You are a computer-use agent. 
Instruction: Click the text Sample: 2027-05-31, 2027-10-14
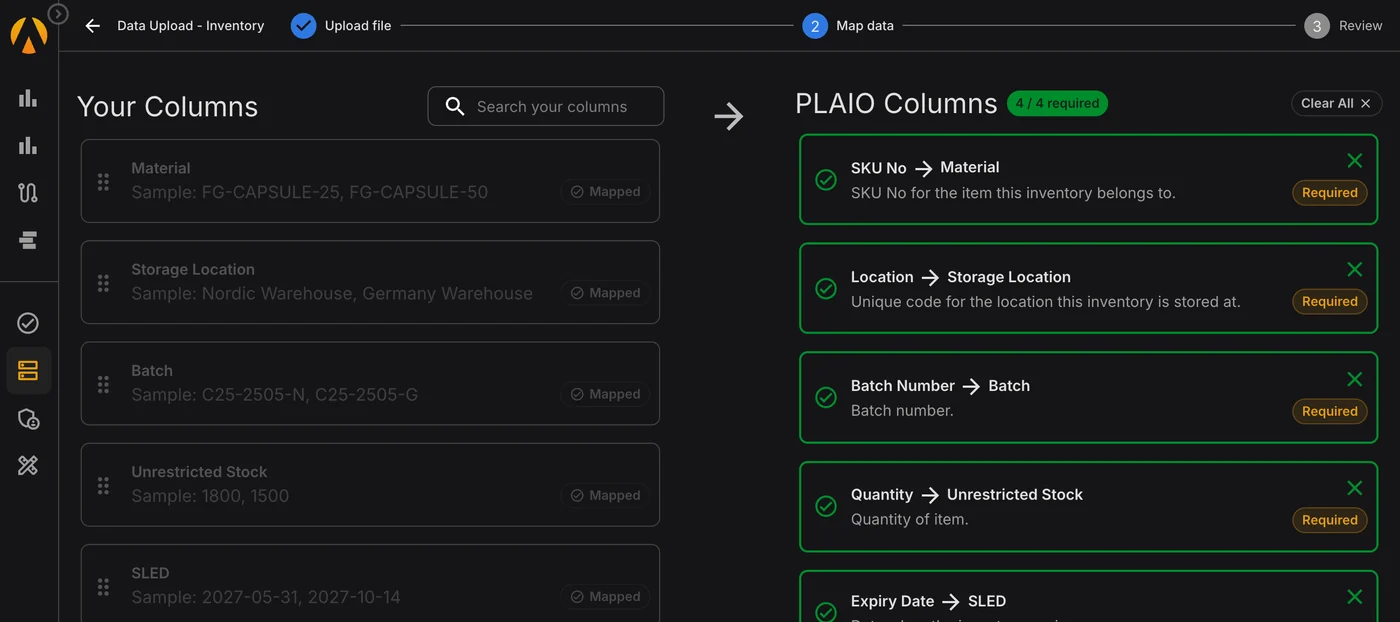266,597
